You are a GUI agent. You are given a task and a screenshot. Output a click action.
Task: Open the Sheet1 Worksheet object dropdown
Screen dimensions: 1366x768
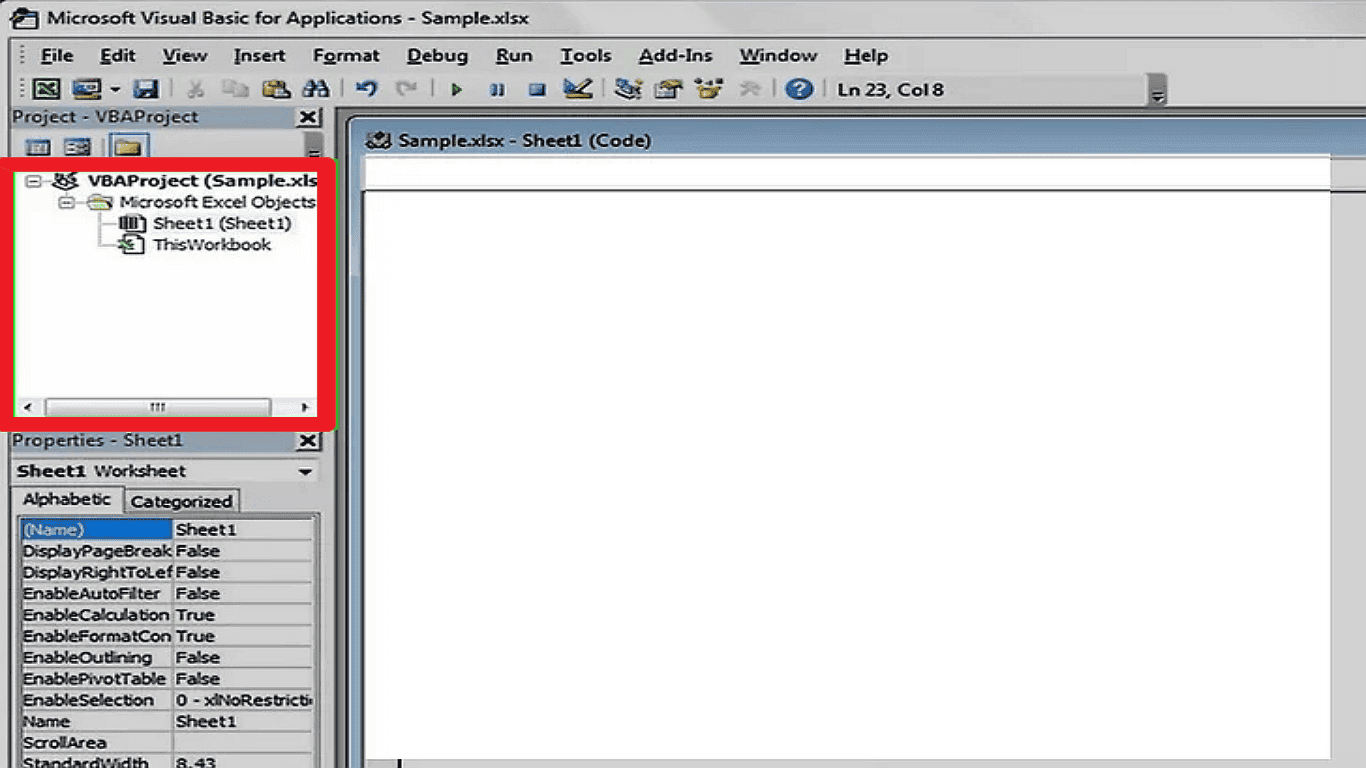tap(305, 471)
